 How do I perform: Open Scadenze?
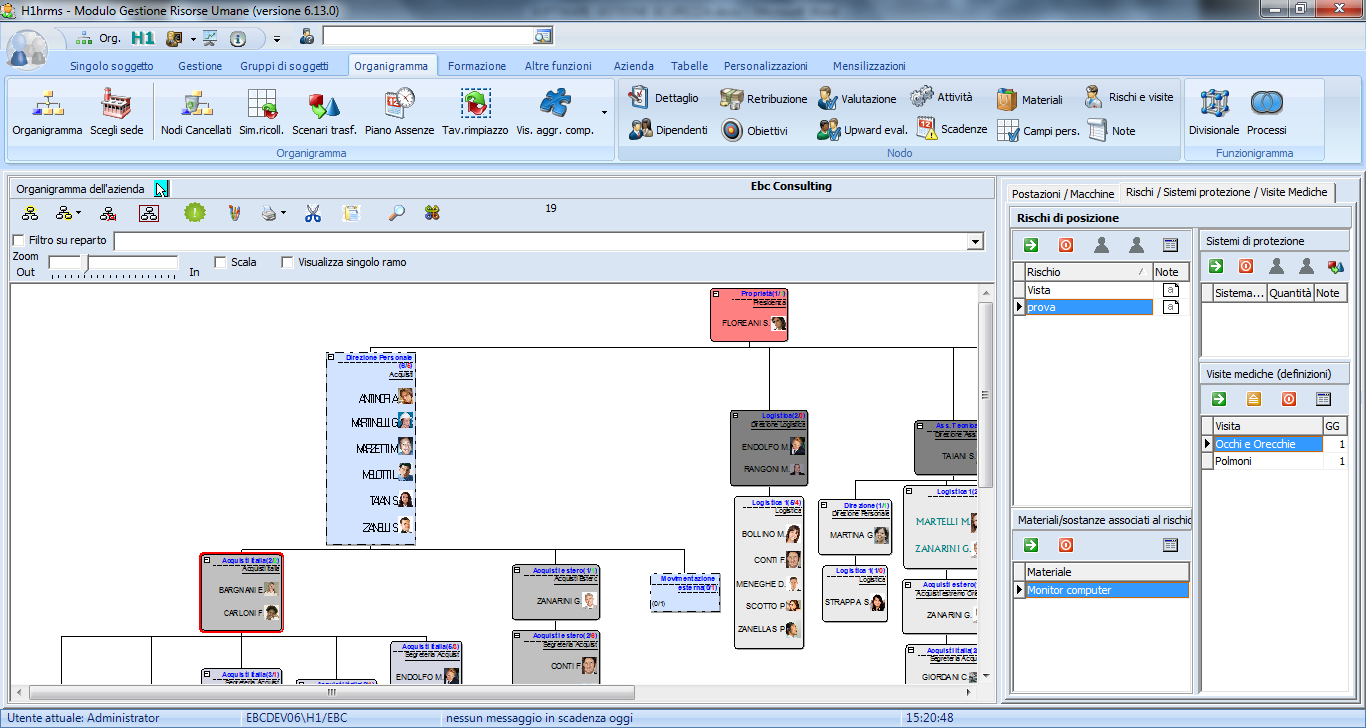point(952,129)
